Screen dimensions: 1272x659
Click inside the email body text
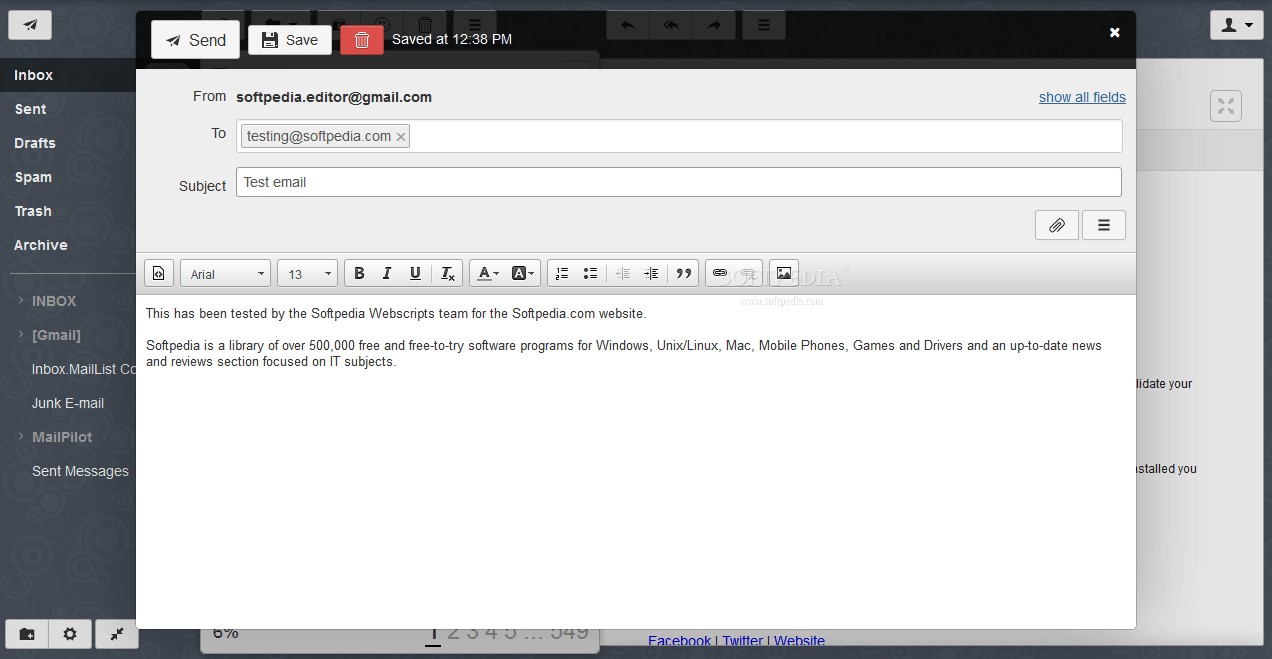(x=635, y=460)
